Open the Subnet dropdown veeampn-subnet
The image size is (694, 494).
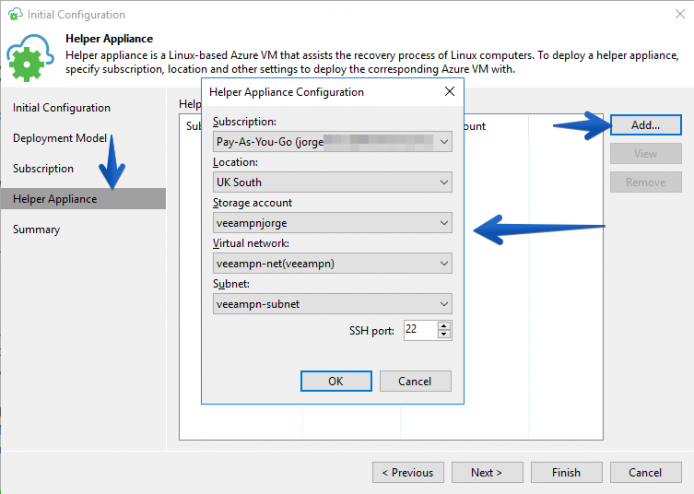pyautogui.click(x=332, y=304)
